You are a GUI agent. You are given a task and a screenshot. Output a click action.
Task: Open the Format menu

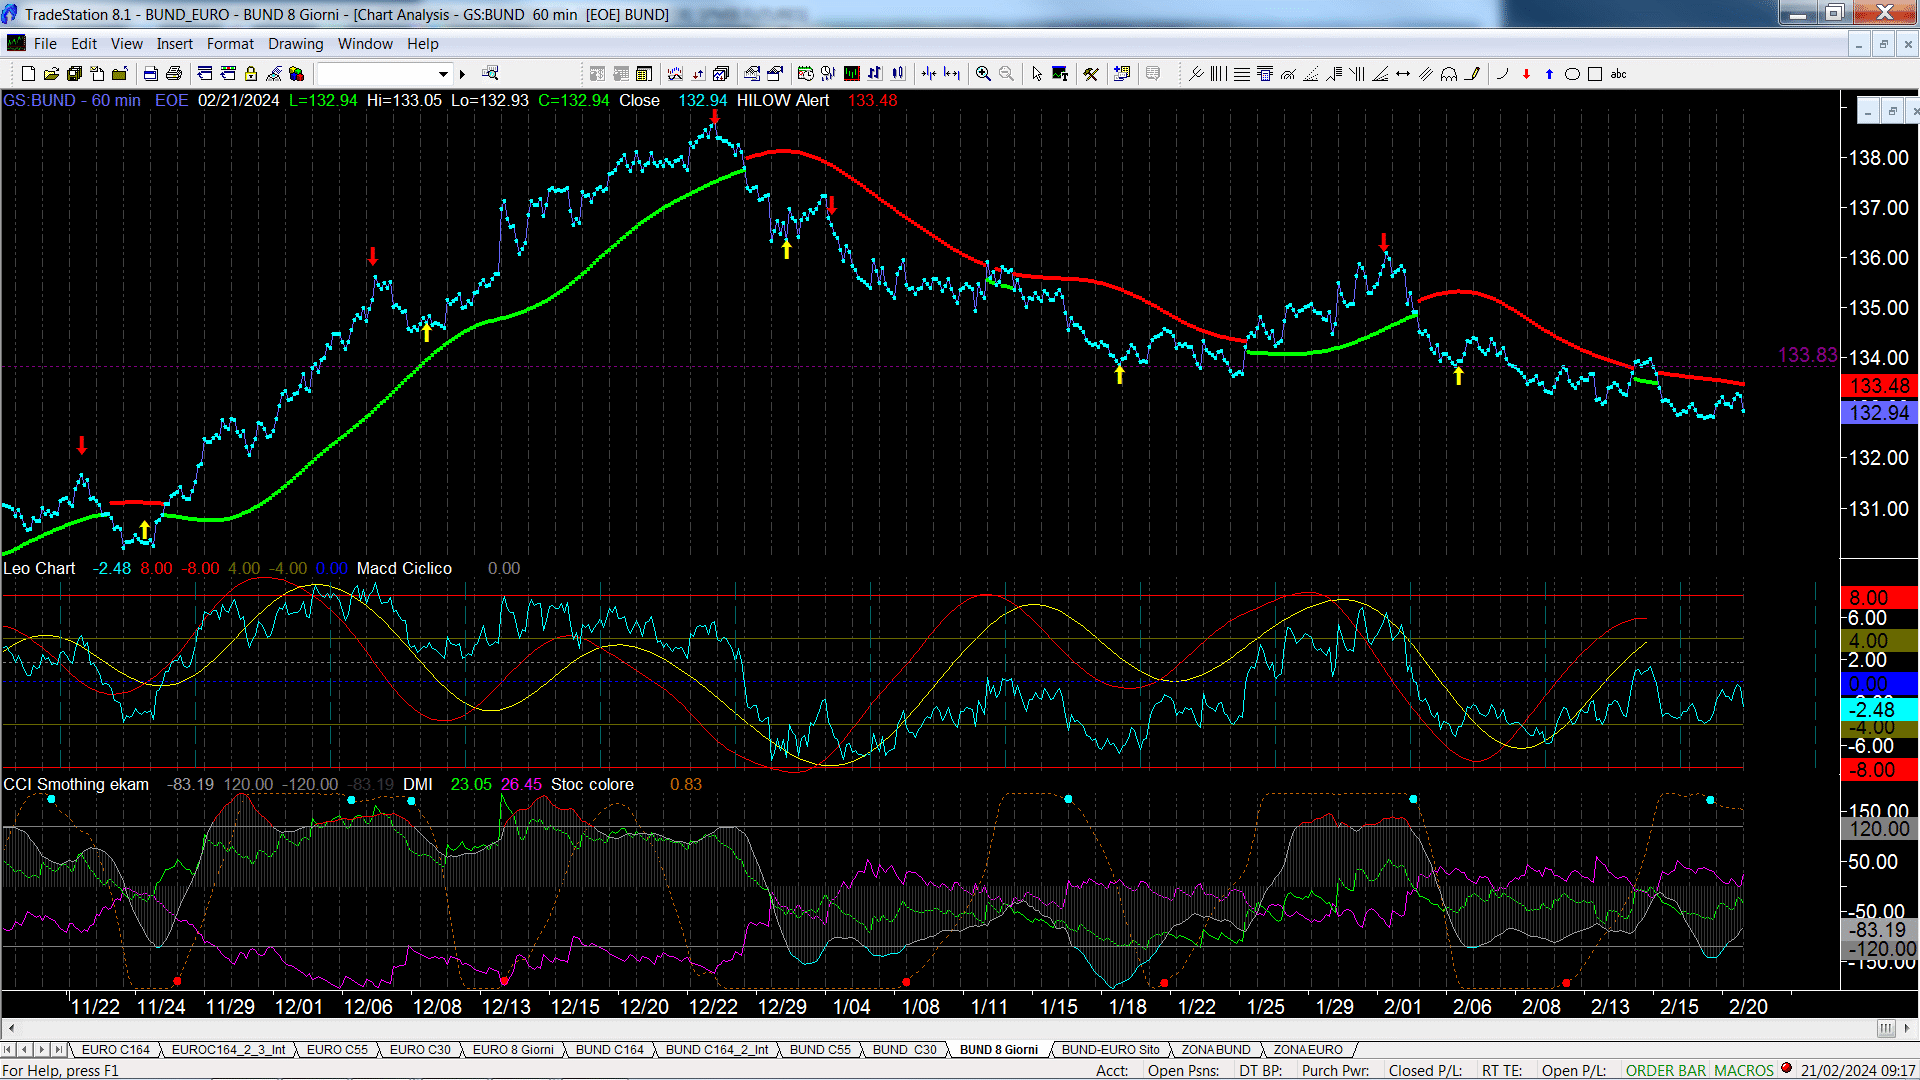click(x=230, y=44)
